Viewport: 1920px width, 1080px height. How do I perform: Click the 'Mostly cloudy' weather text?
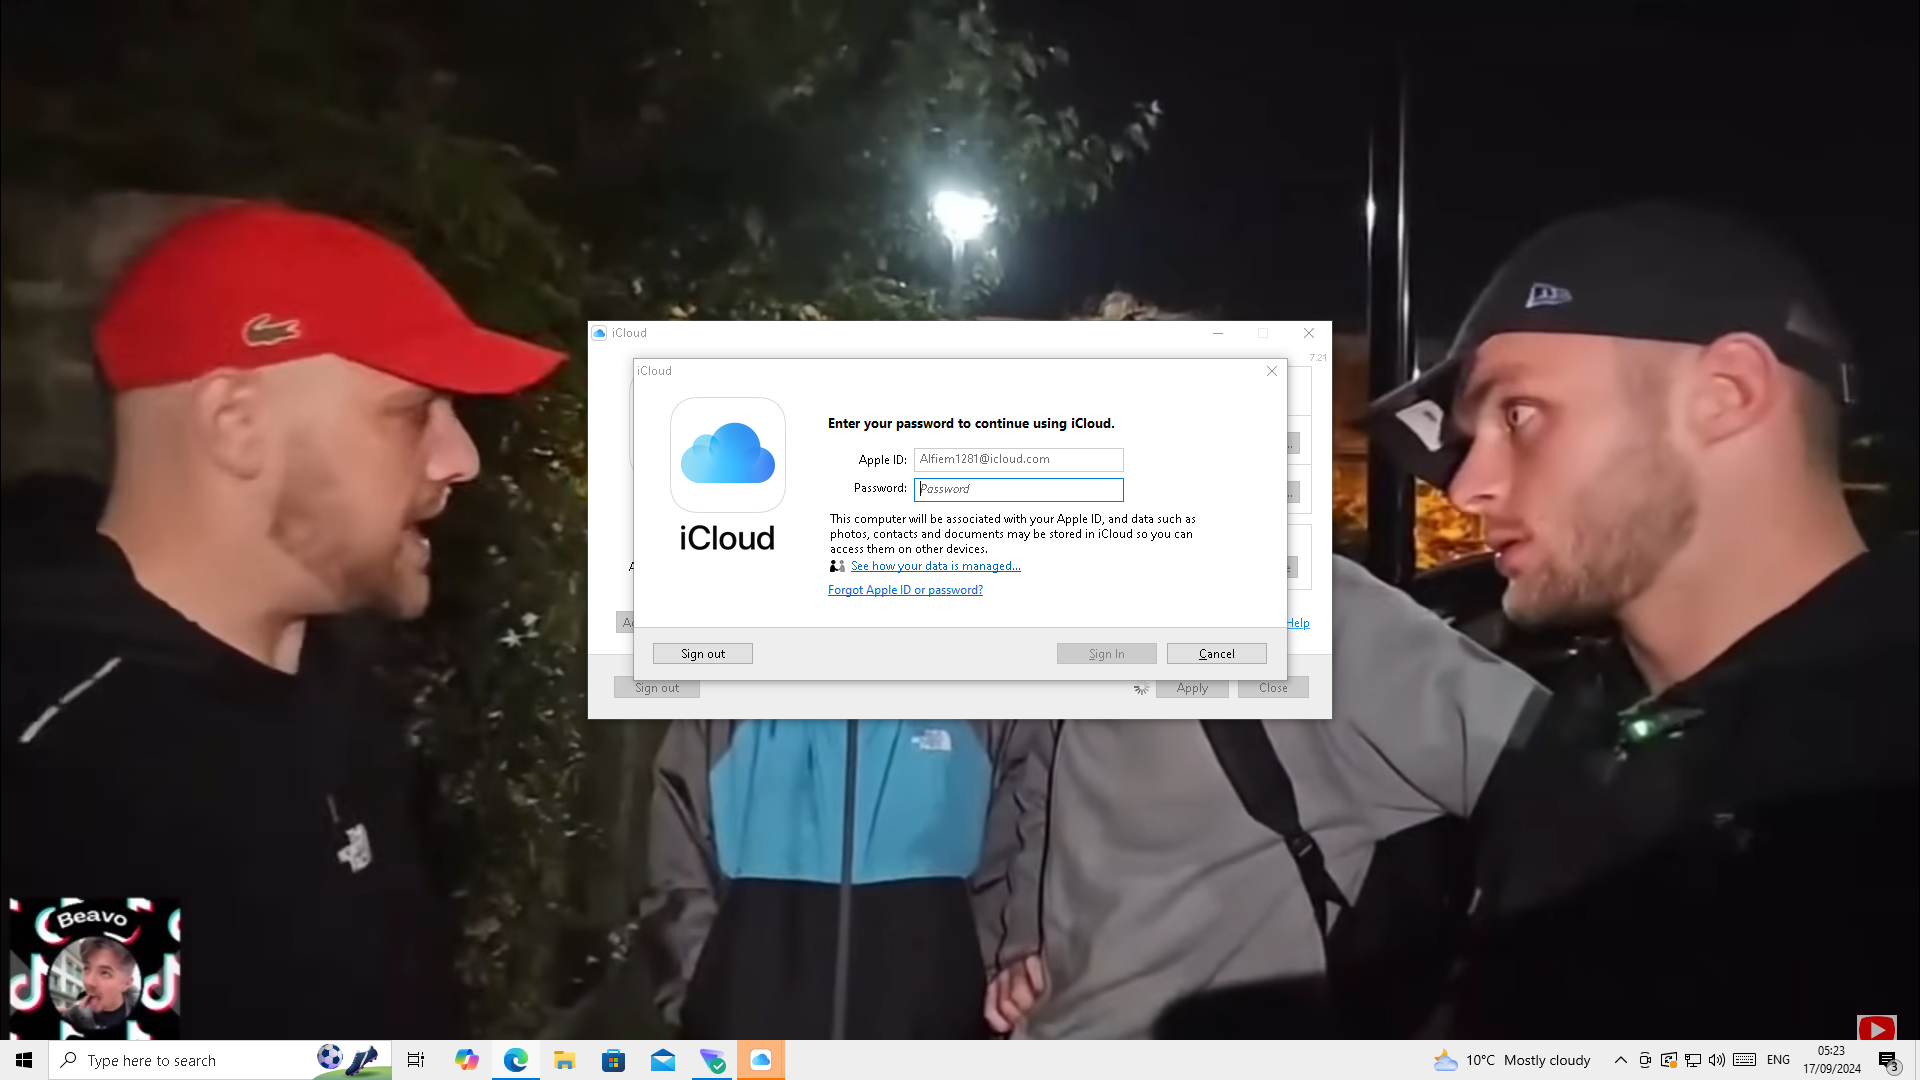pos(1547,1060)
